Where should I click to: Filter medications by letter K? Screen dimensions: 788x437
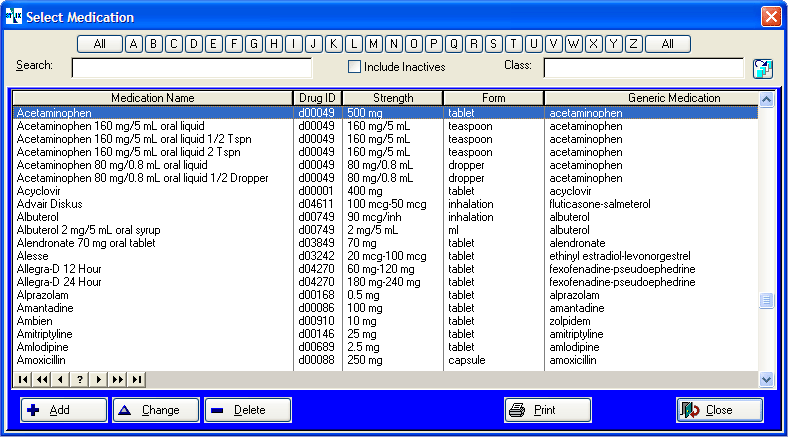(333, 44)
